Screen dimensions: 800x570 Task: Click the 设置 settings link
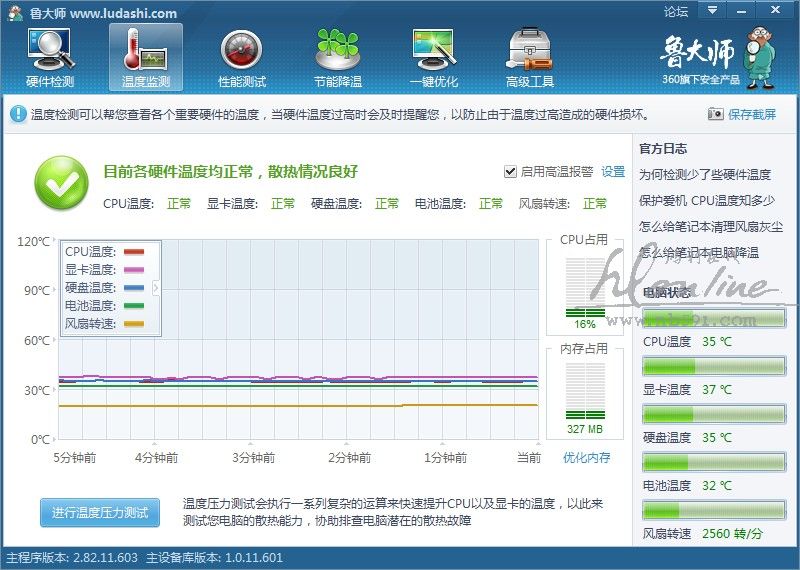[x=612, y=172]
